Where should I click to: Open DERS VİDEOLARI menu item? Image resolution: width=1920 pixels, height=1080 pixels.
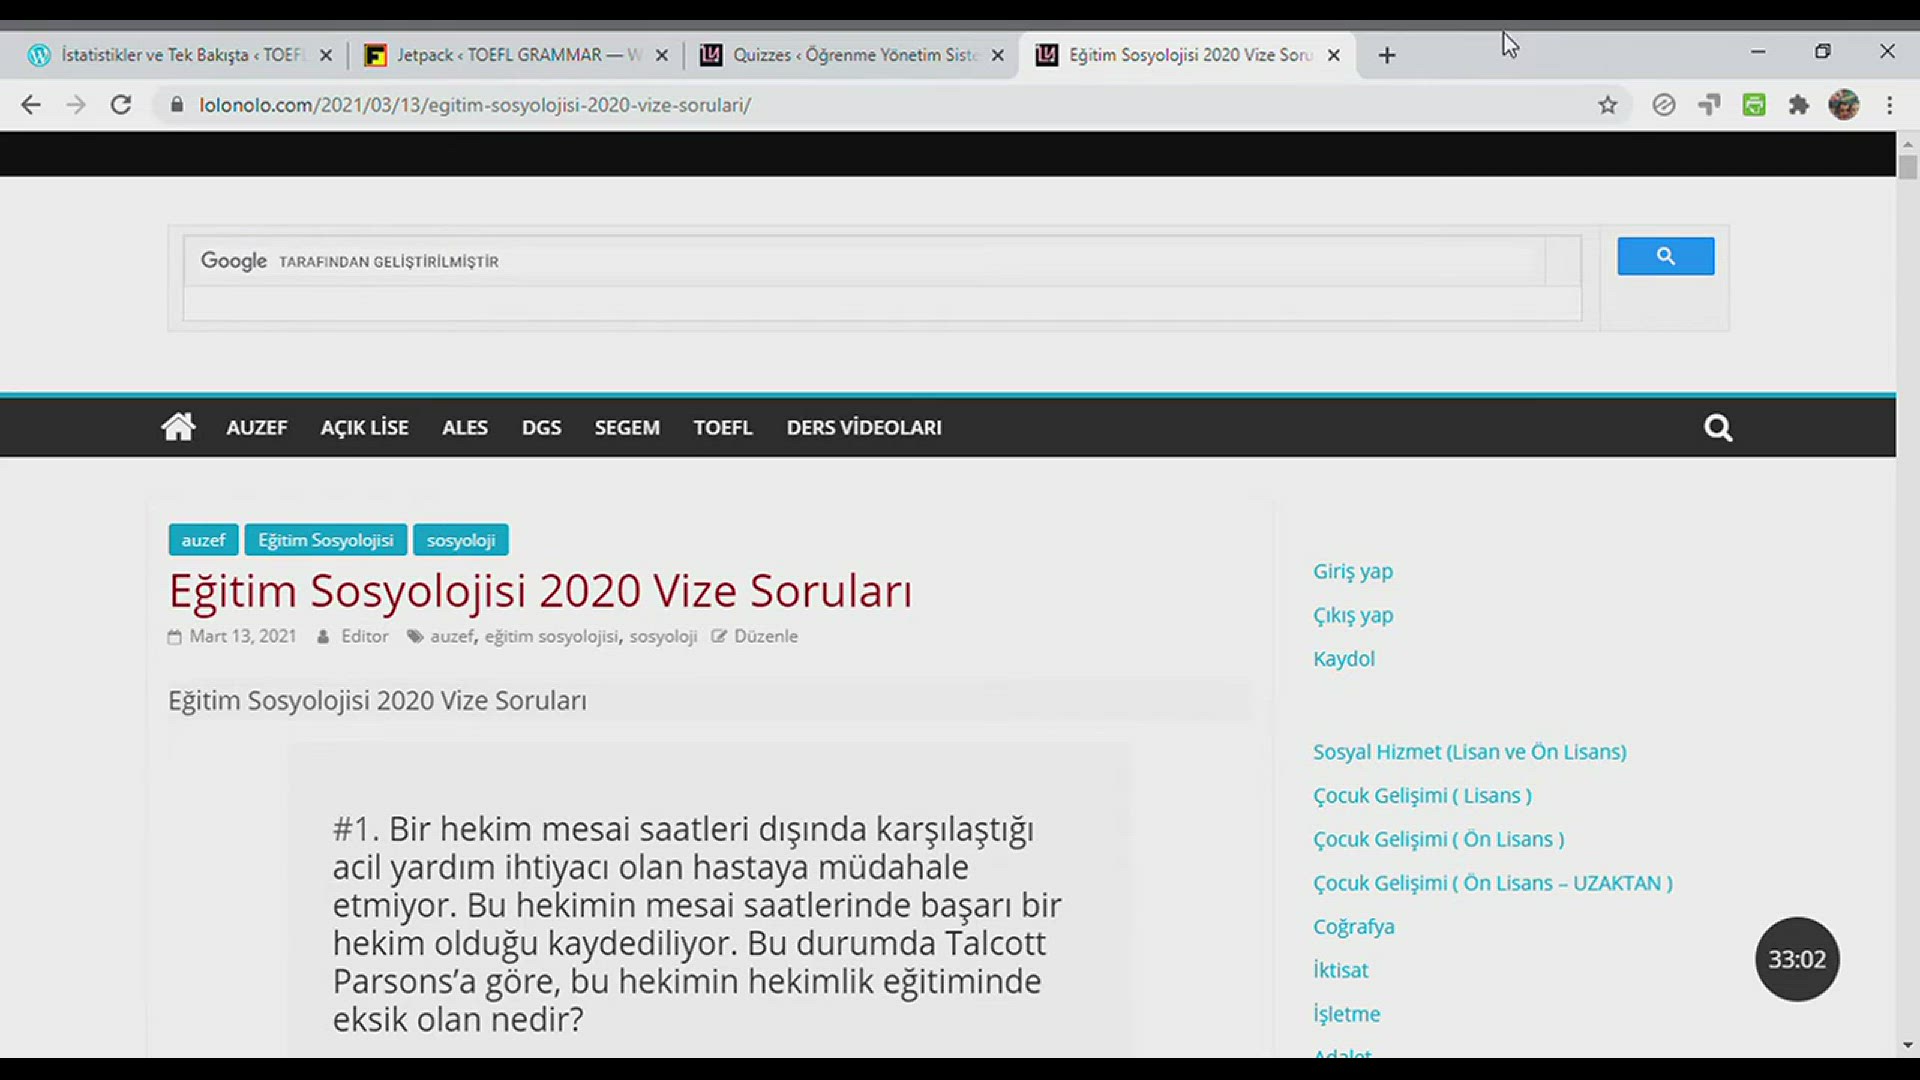(x=863, y=428)
